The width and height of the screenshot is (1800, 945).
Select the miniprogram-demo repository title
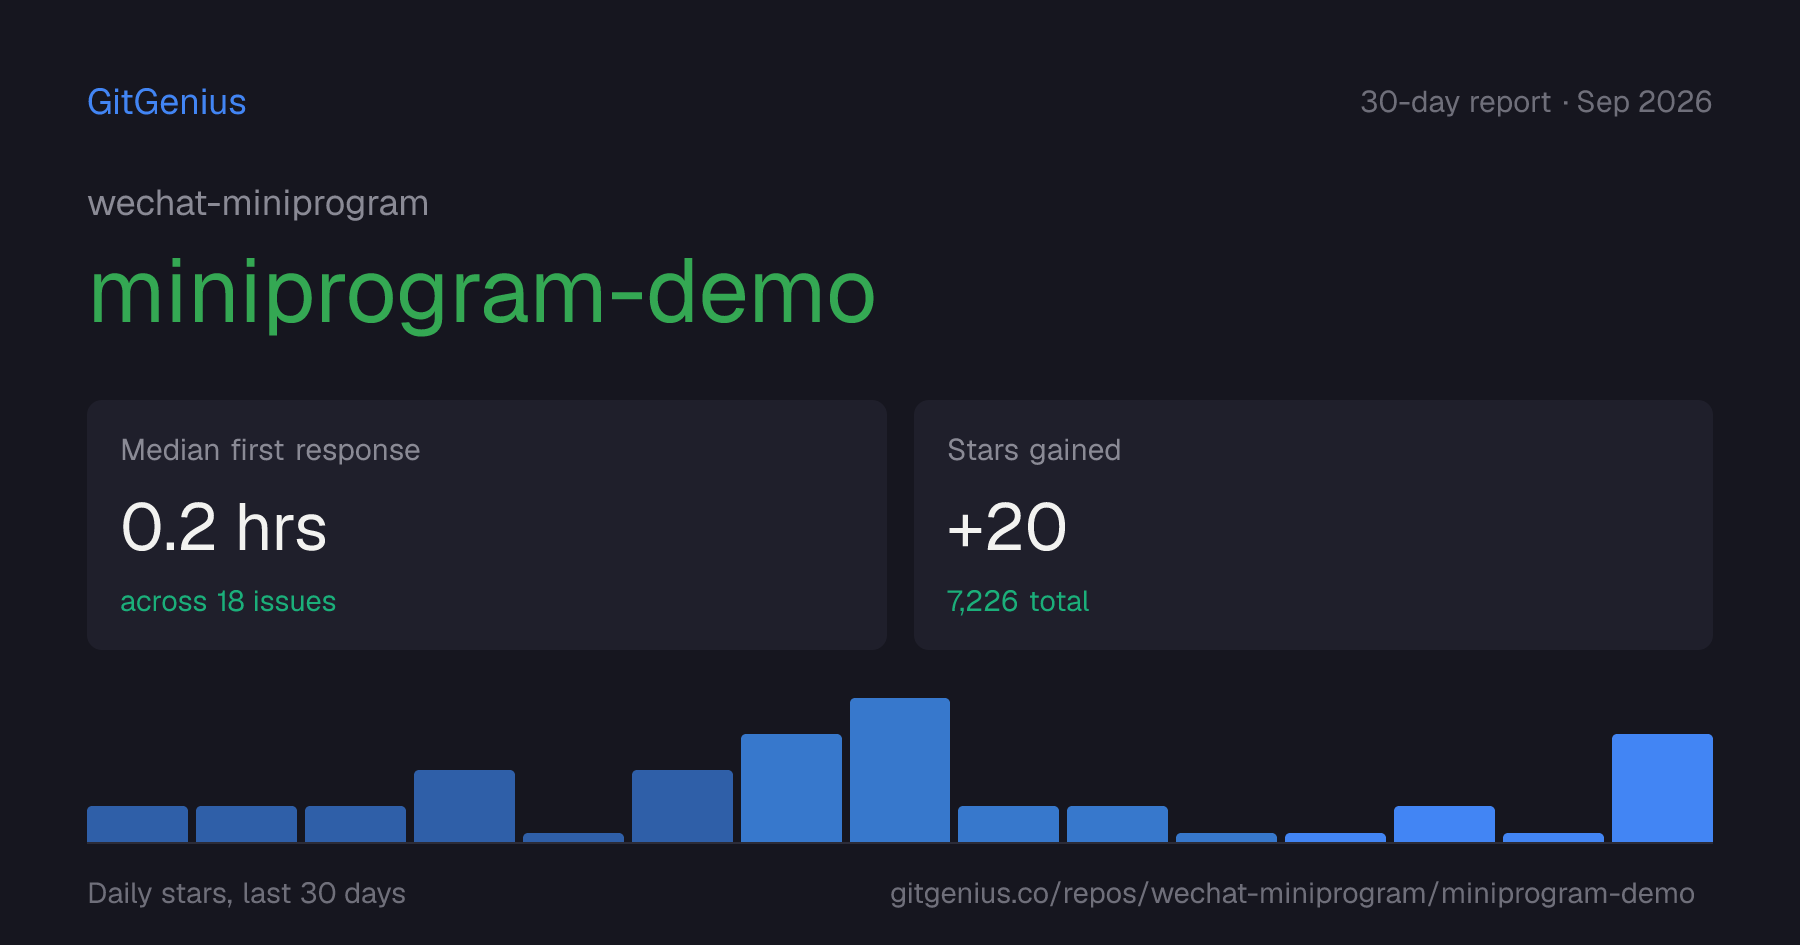coord(482,292)
